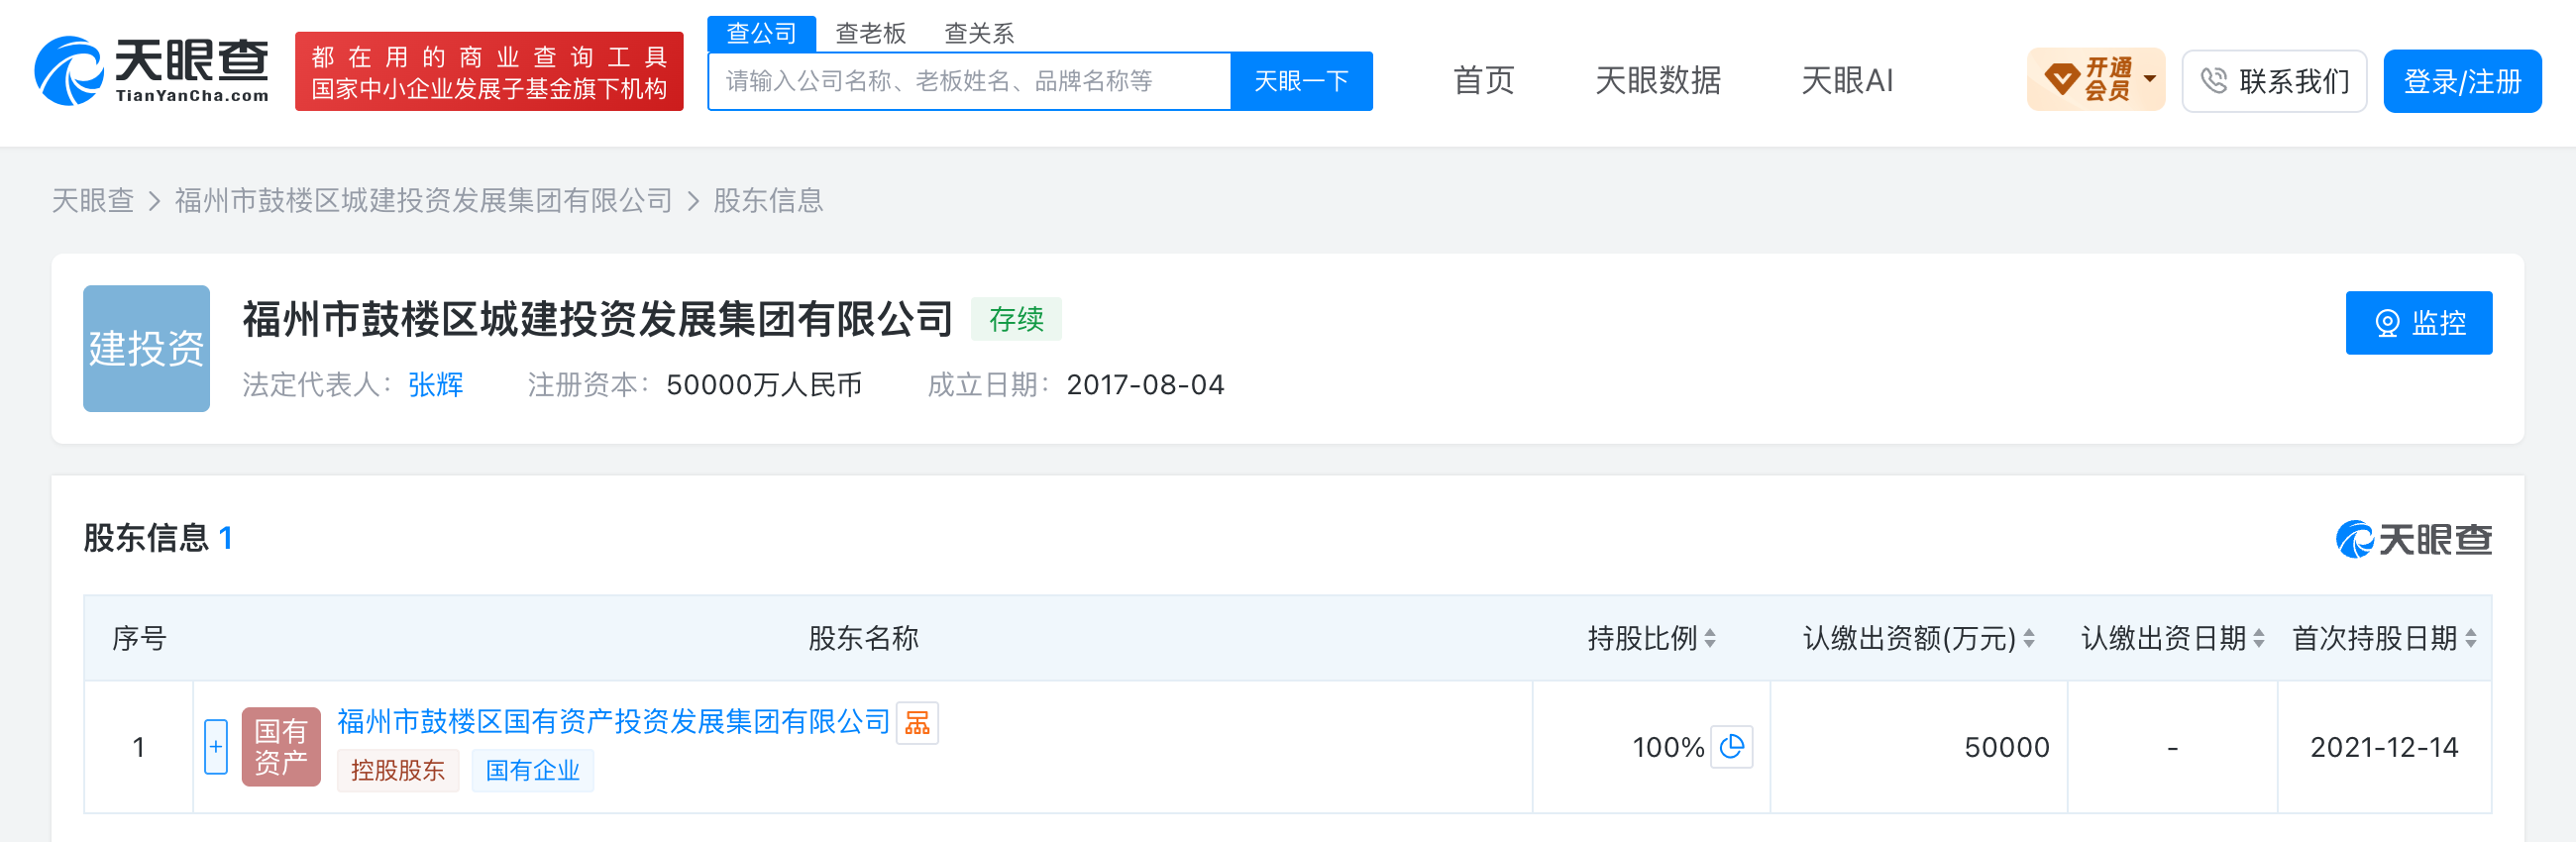Click the 控股股东 tag
The image size is (2576, 842).
(397, 770)
